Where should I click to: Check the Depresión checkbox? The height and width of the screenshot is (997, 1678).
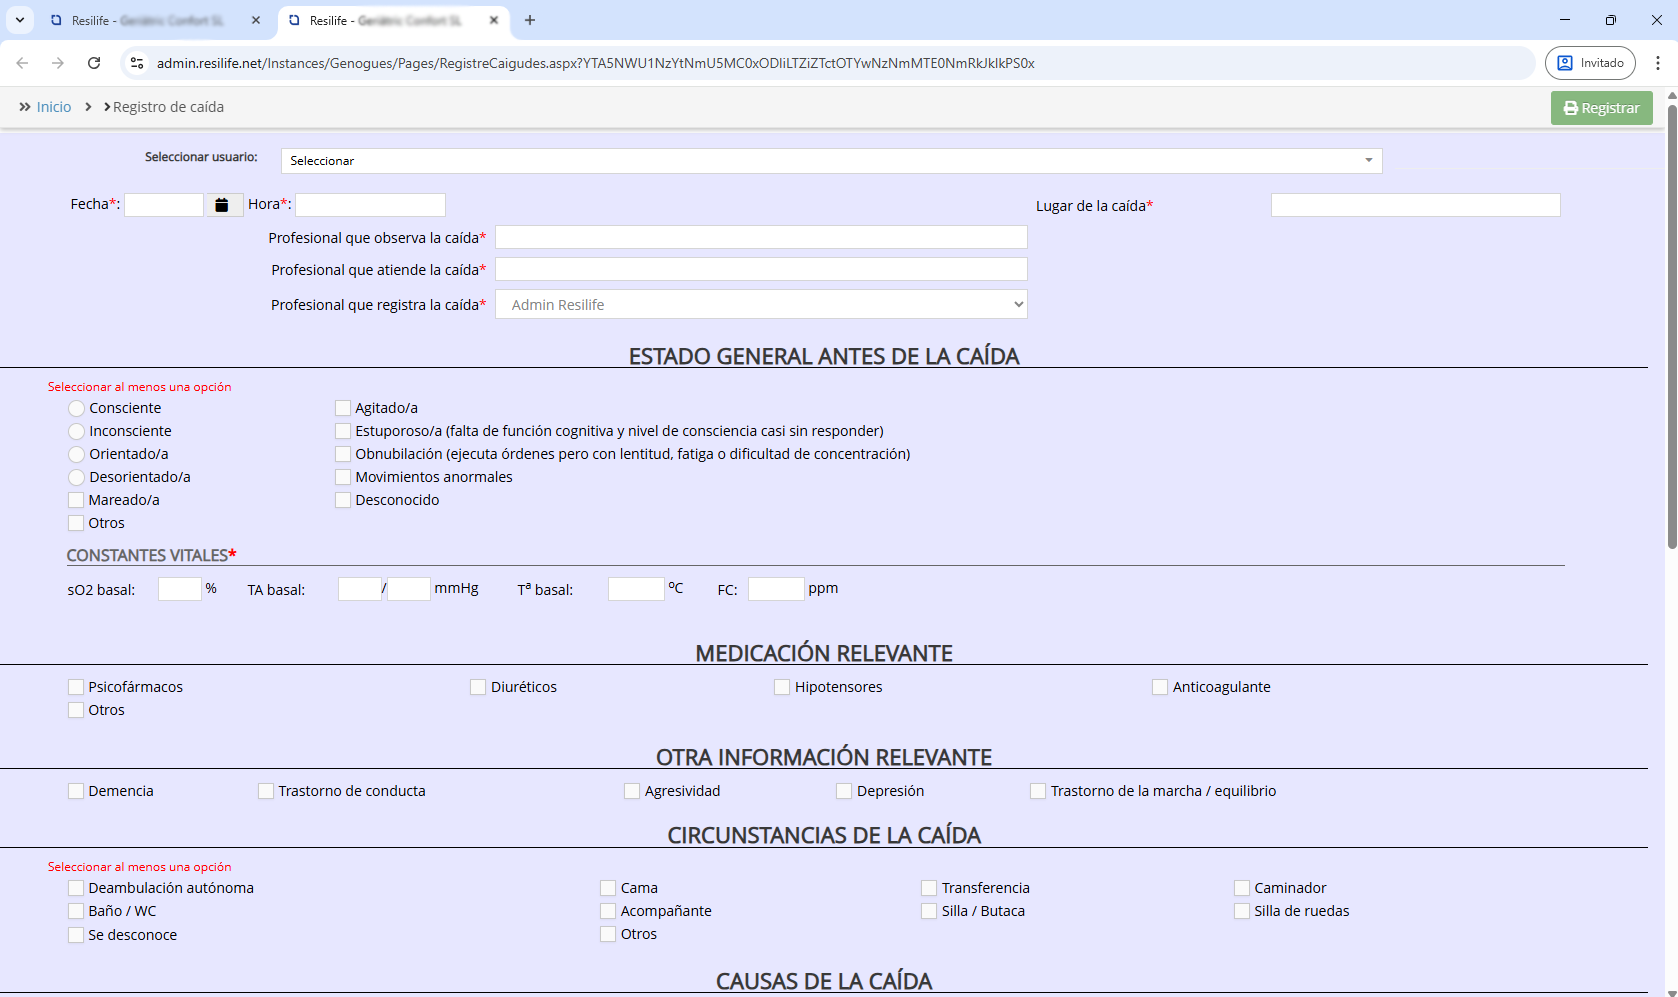click(844, 791)
